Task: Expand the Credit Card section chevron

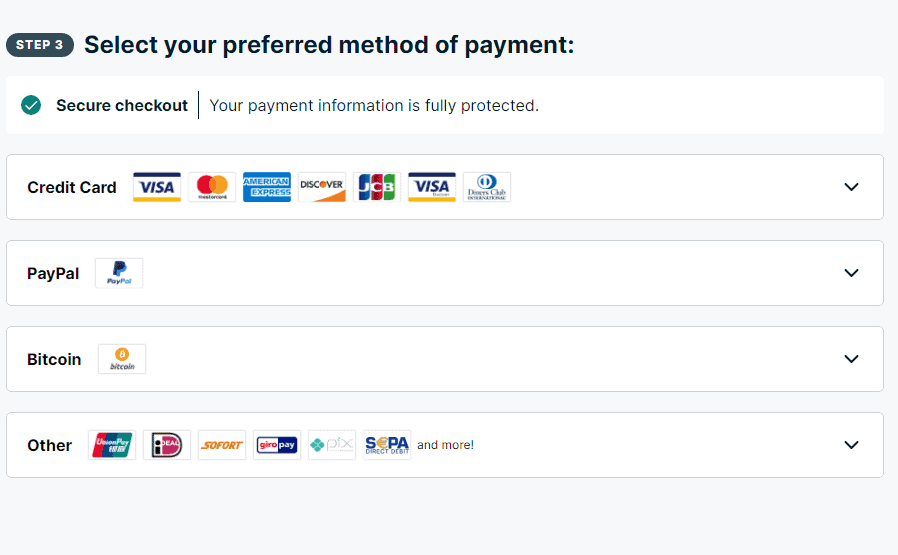Action: [852, 187]
